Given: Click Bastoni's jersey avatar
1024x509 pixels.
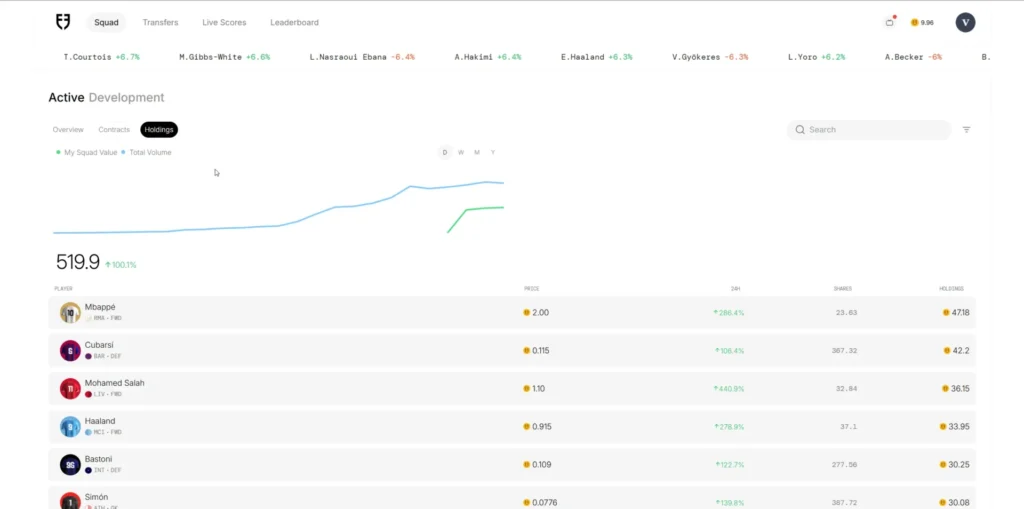Looking at the screenshot, I should [x=70, y=464].
